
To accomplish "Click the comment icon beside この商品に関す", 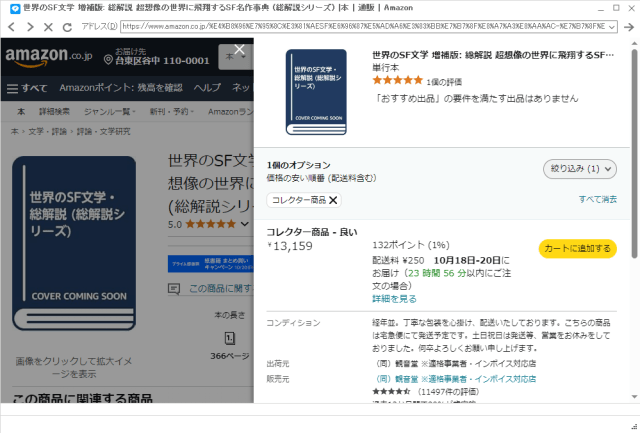I will [x=174, y=289].
